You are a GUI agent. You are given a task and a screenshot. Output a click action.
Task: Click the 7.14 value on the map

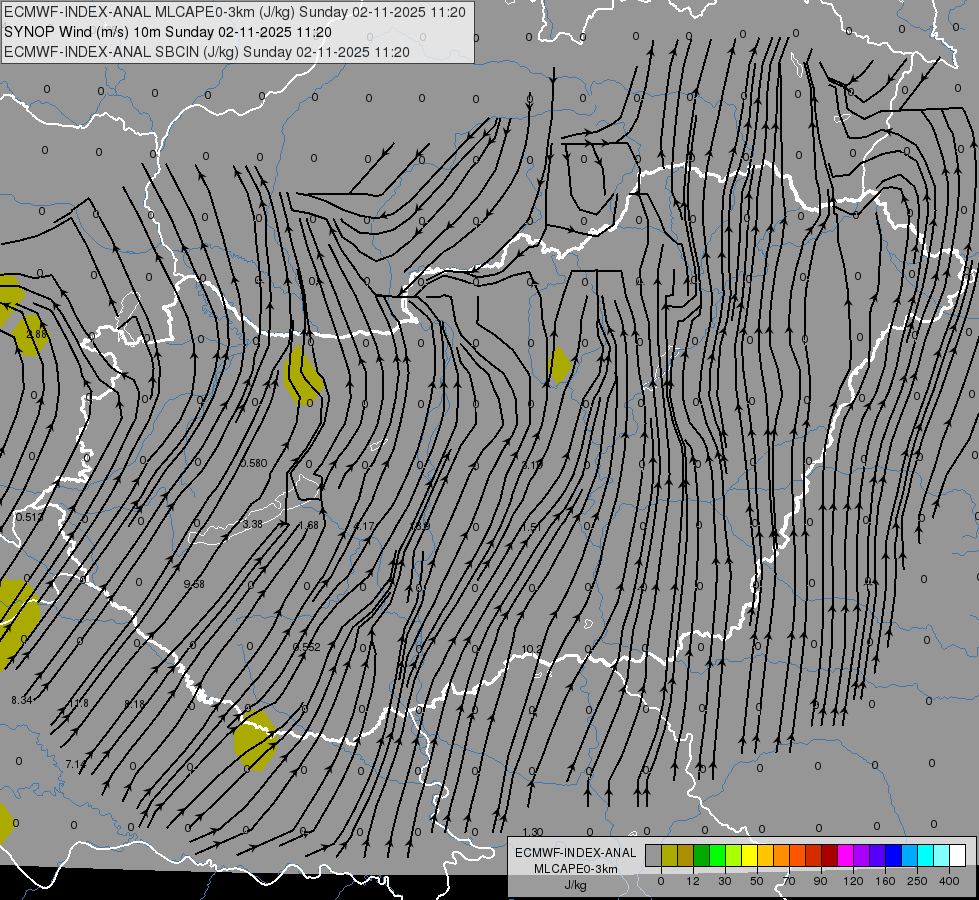pos(76,764)
